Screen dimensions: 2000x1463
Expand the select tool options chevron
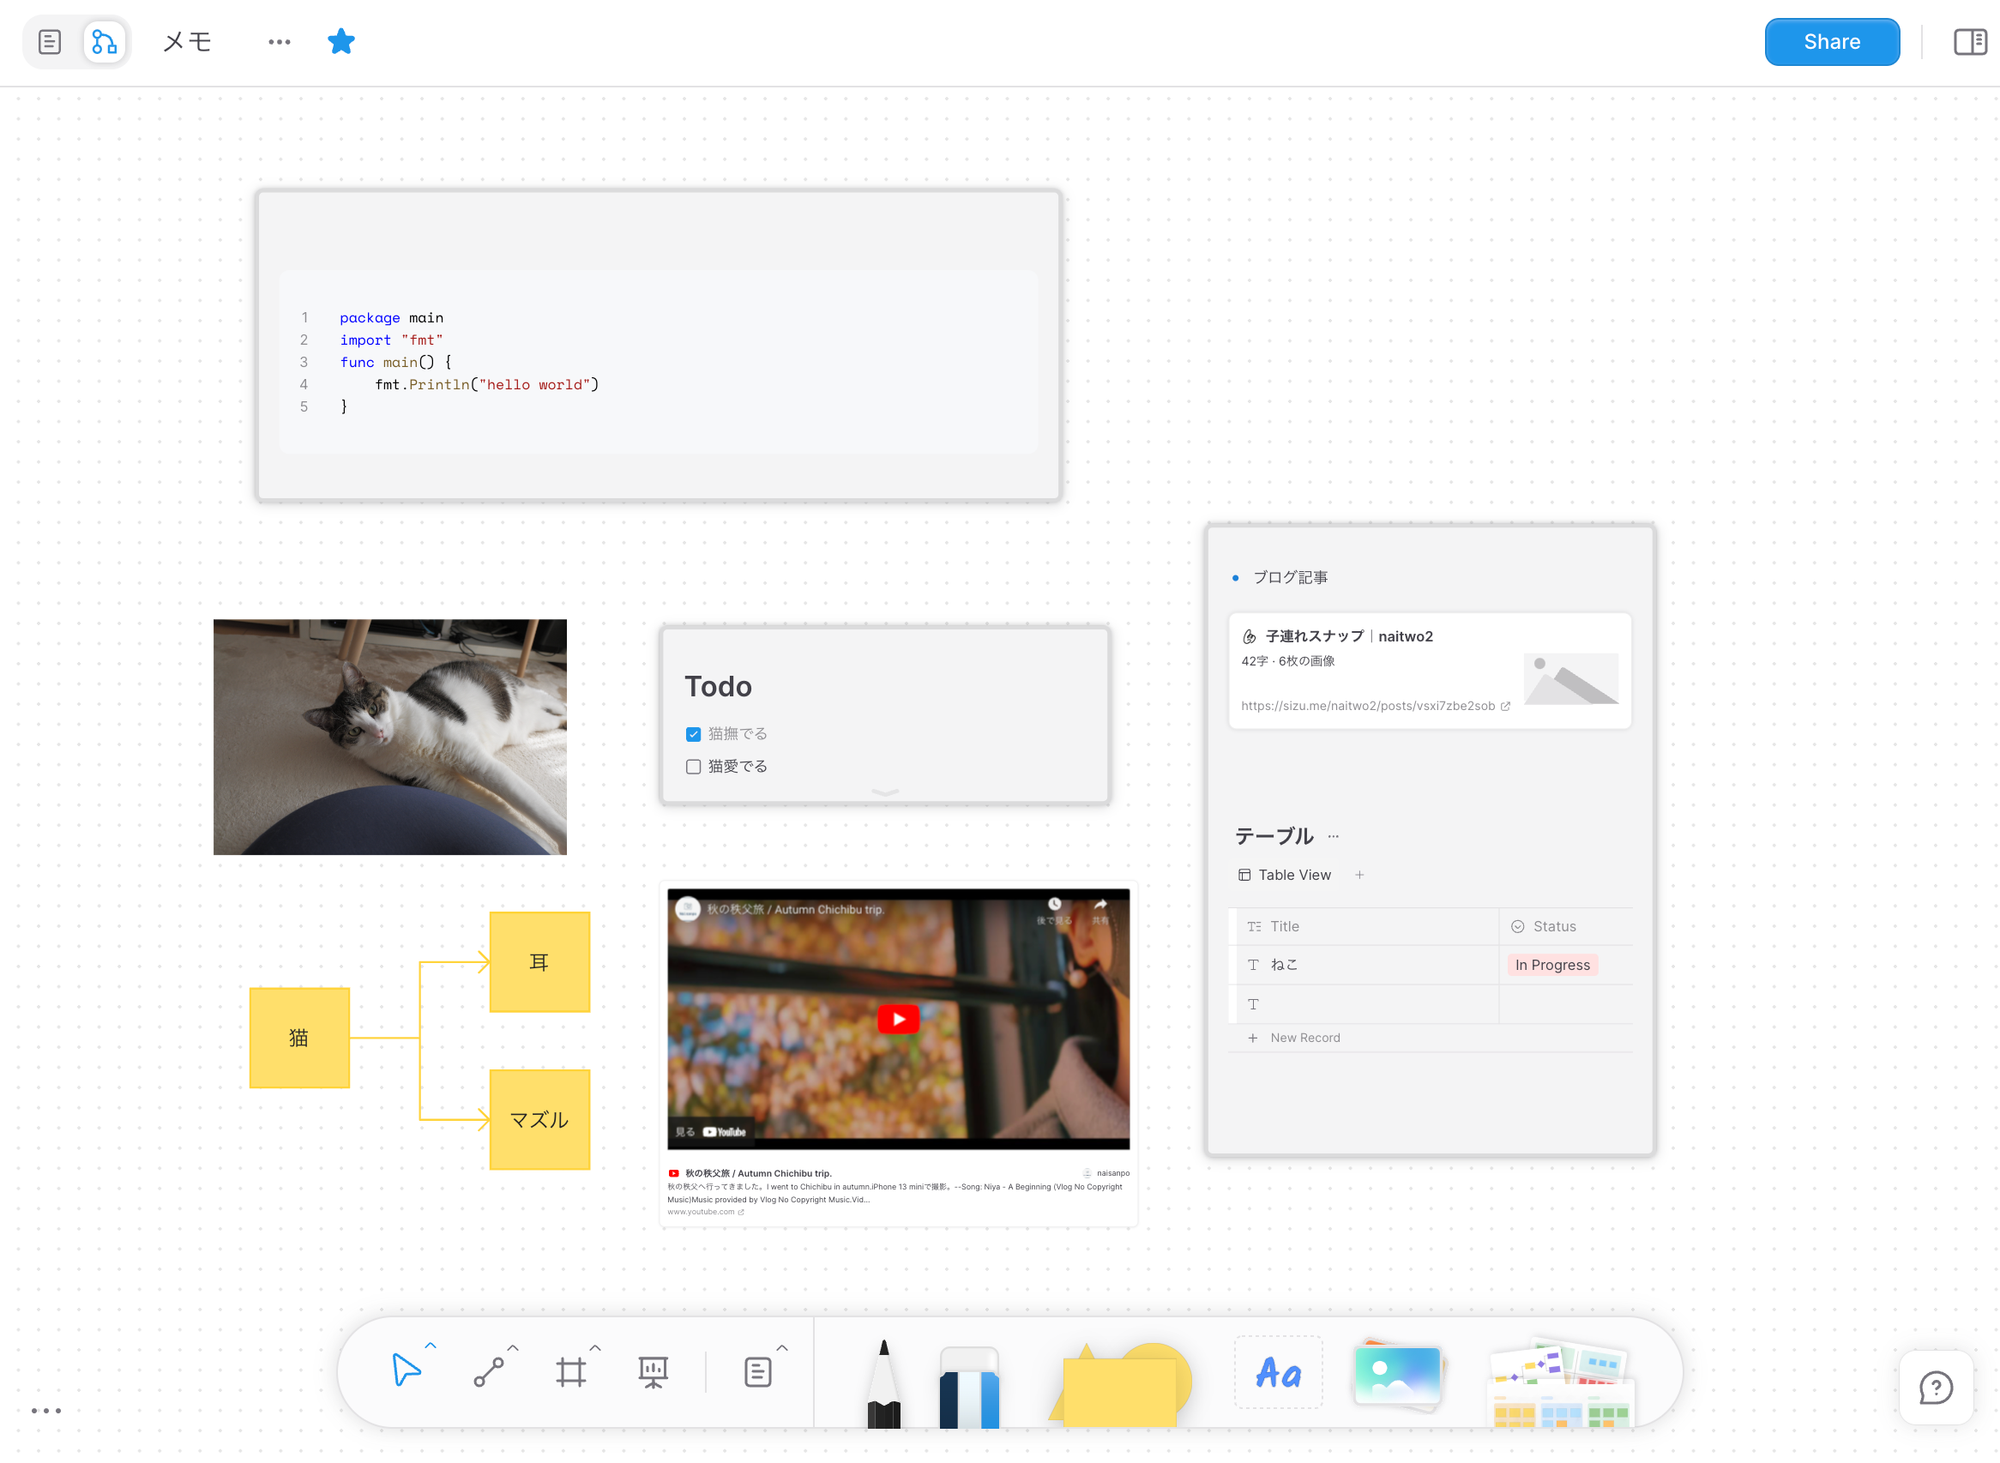click(x=431, y=1346)
